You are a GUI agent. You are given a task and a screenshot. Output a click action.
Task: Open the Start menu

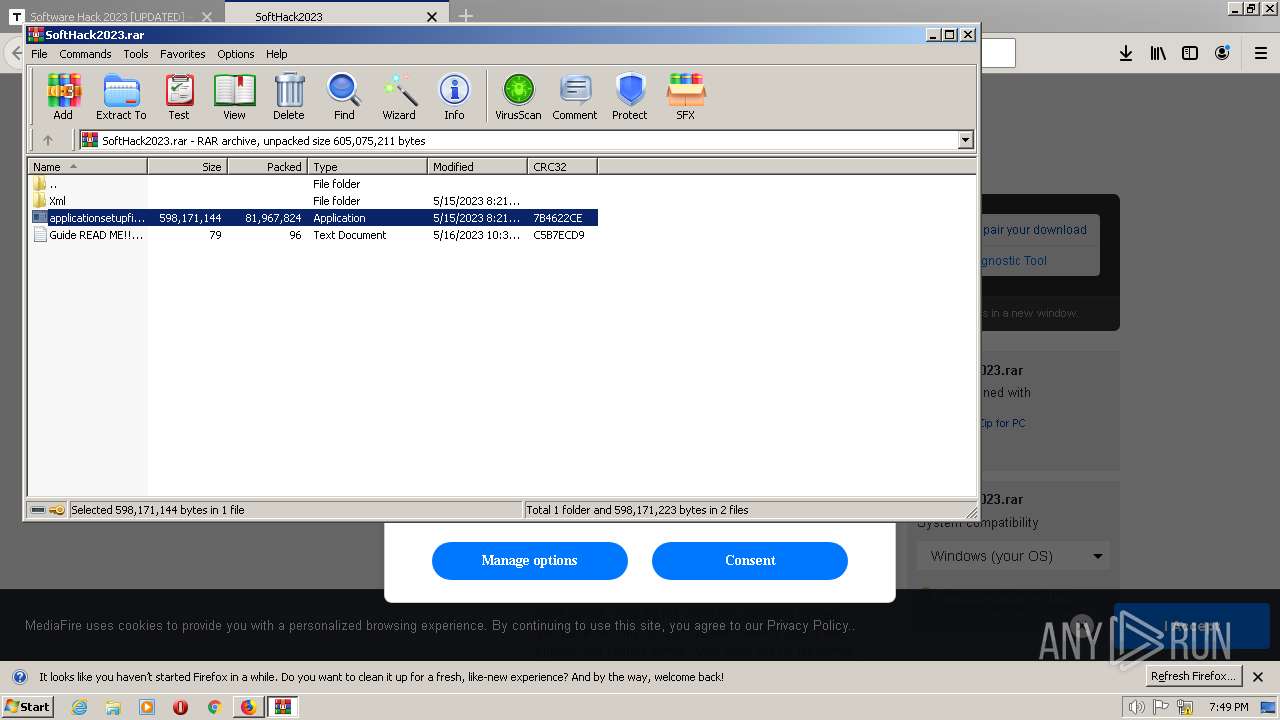pyautogui.click(x=27, y=707)
